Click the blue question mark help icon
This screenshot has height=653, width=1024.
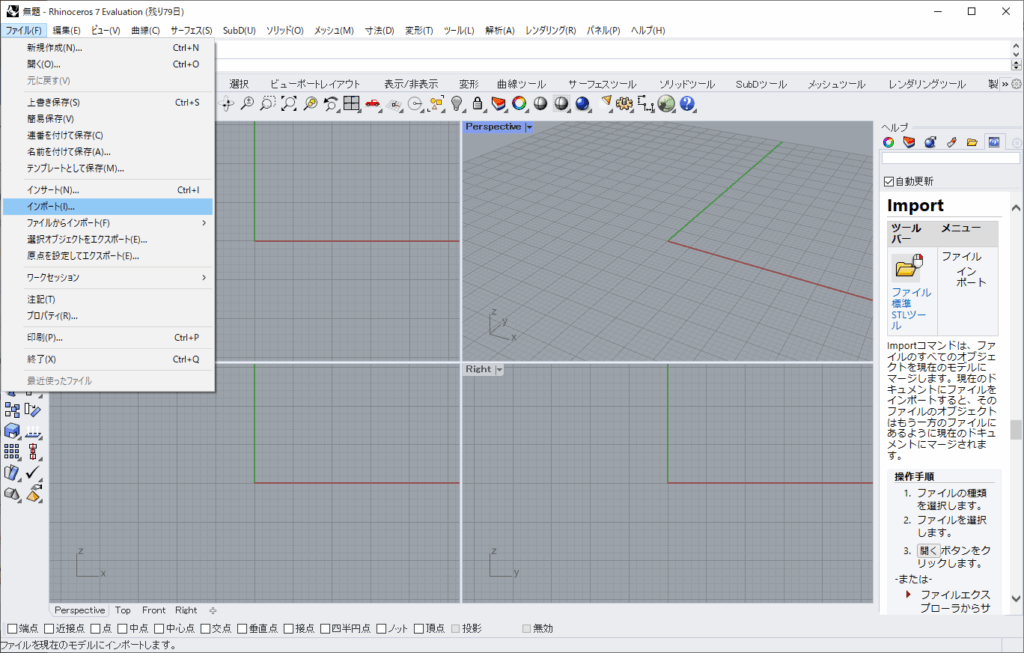coord(687,104)
